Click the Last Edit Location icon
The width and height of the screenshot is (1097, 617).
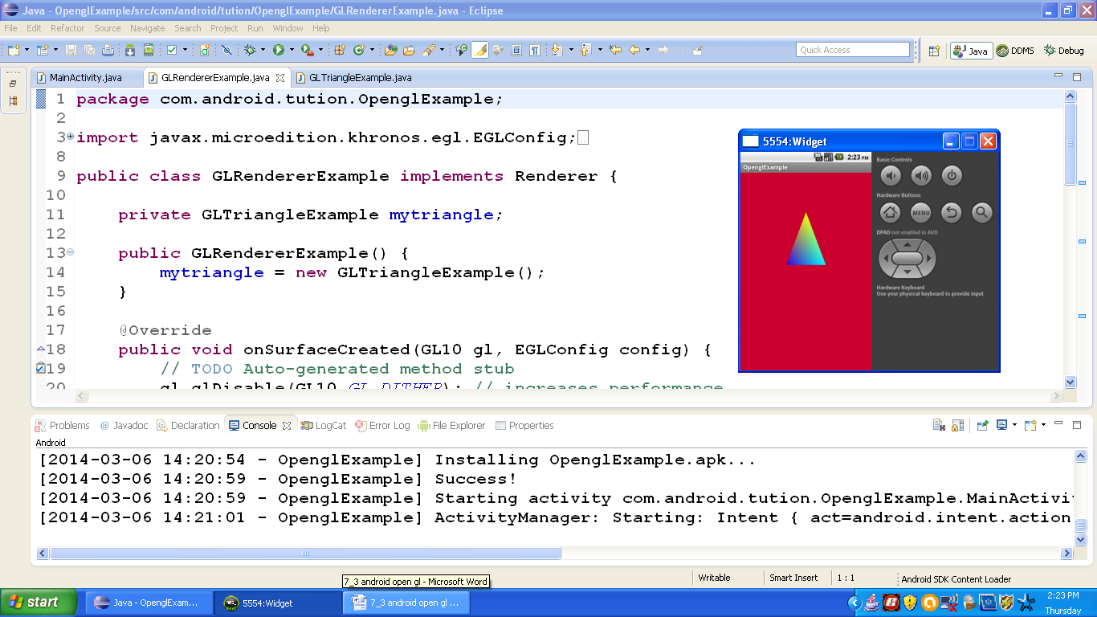[x=616, y=50]
